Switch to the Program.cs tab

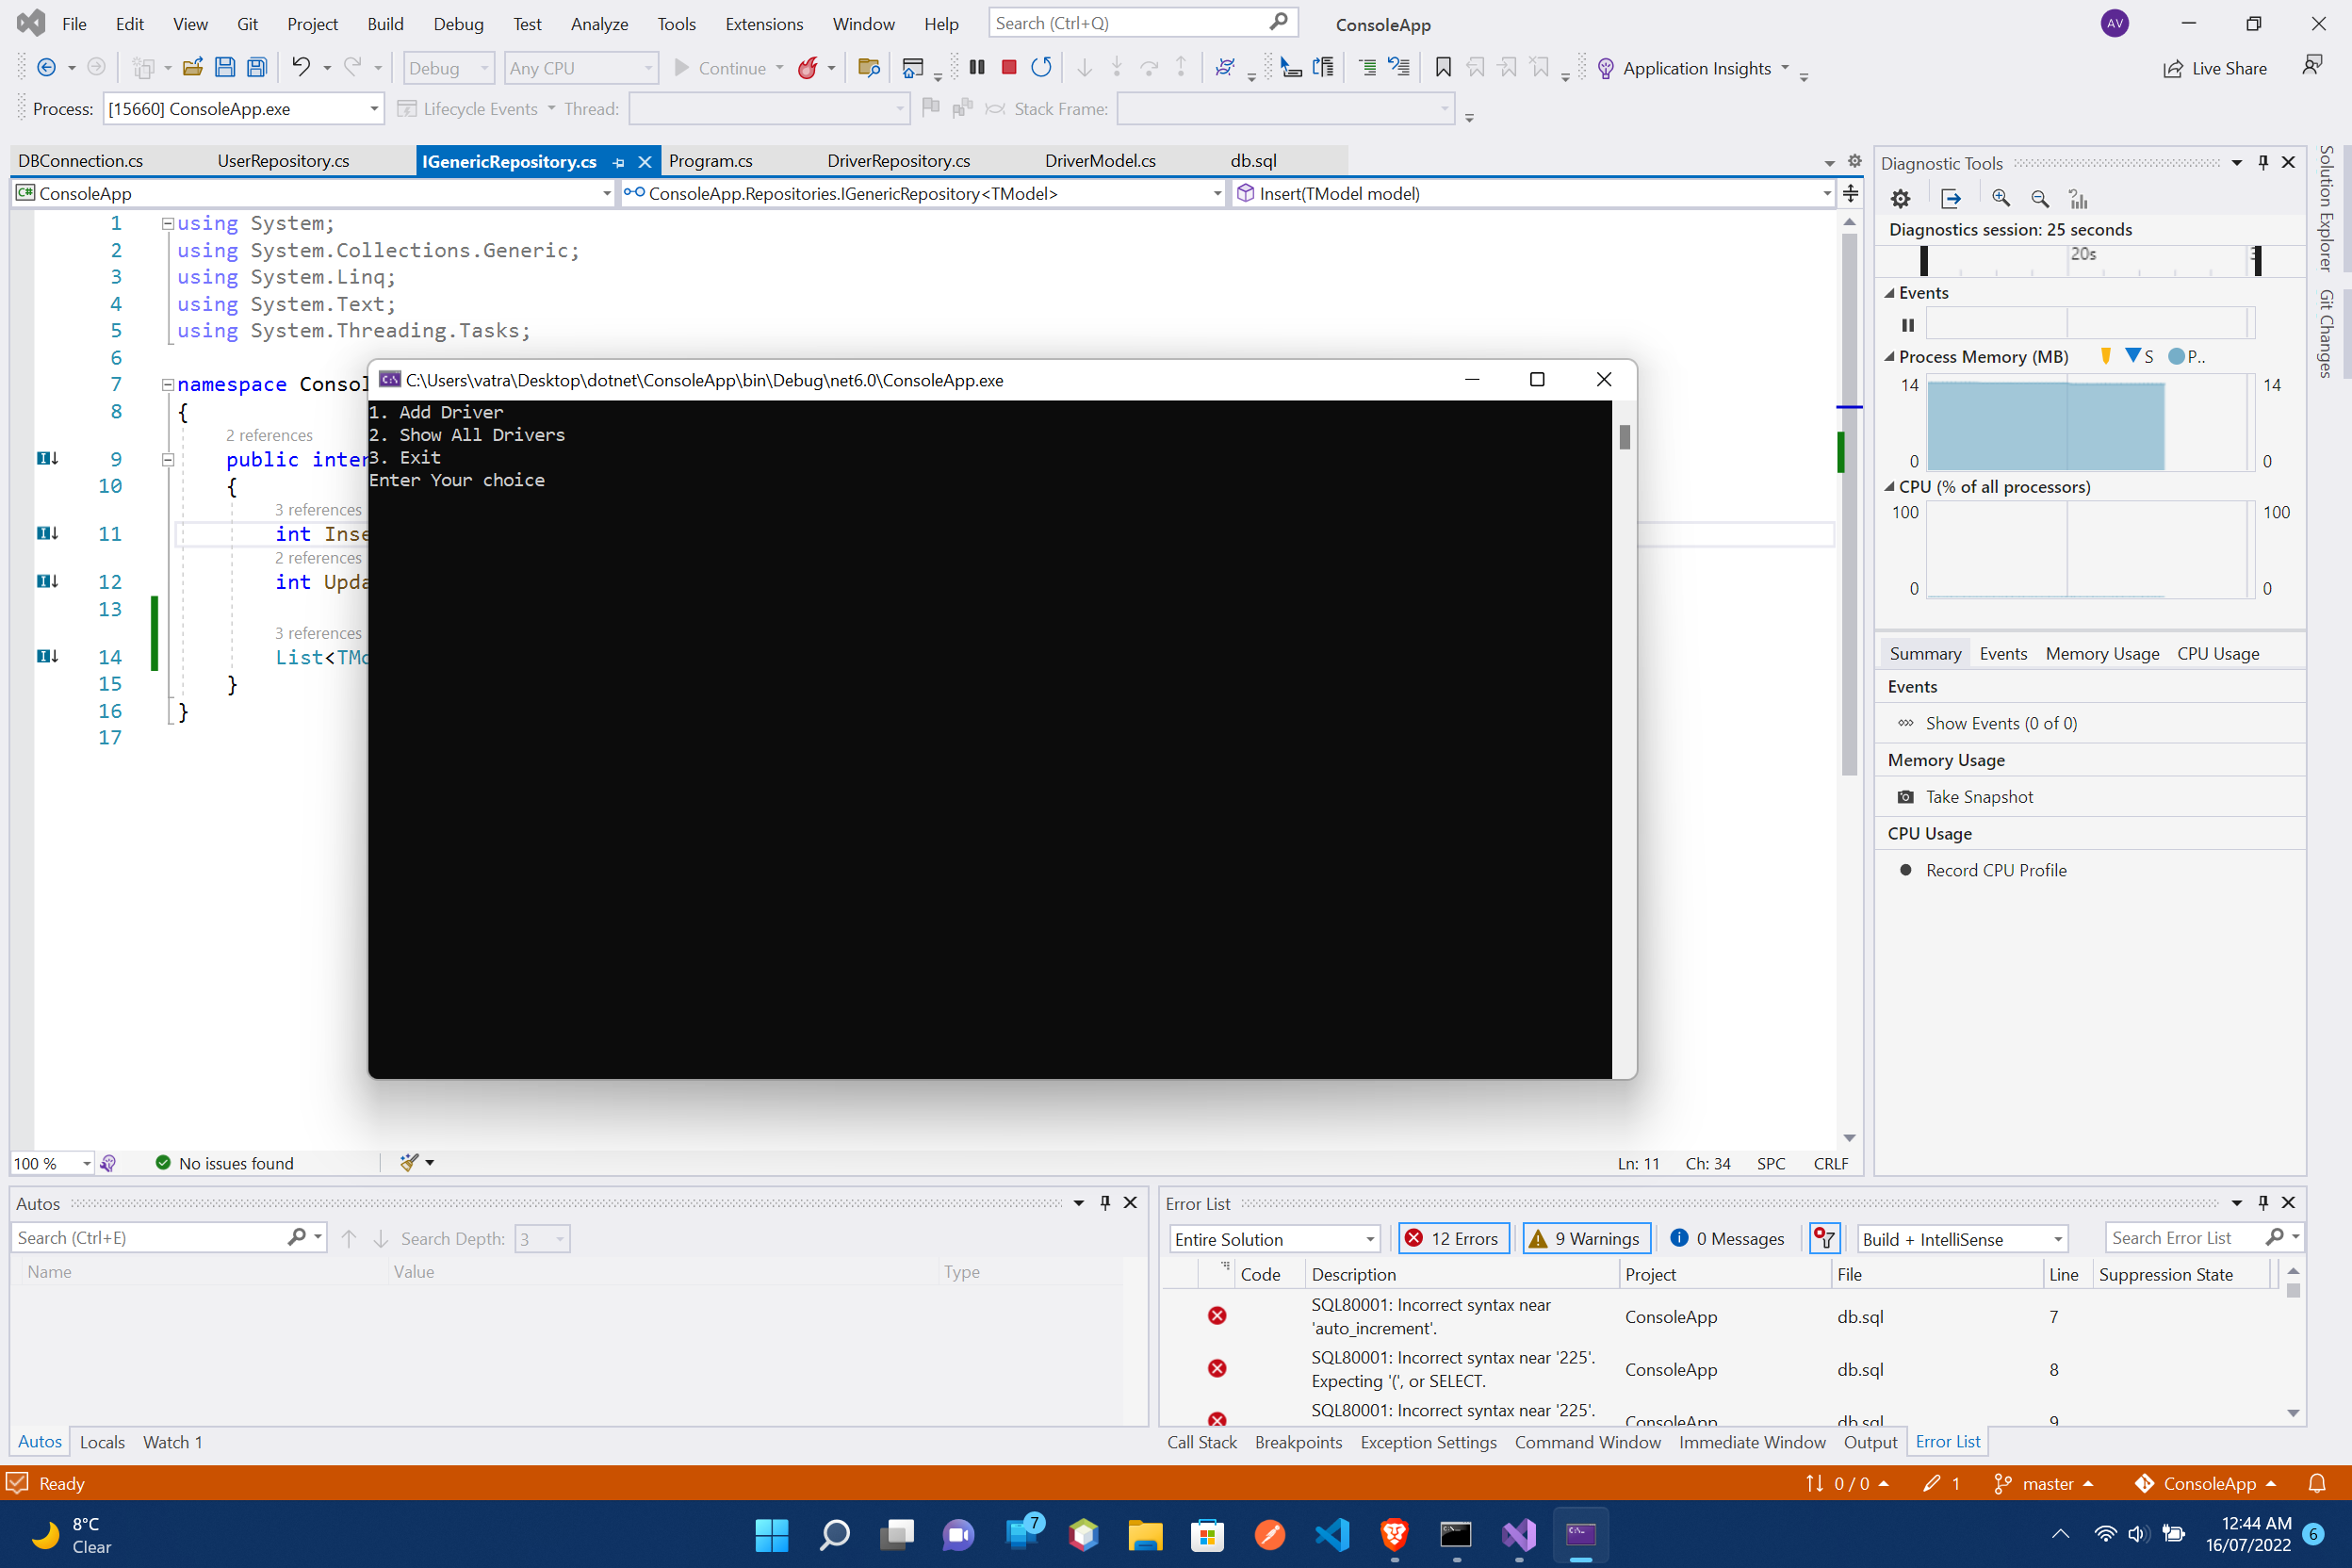pyautogui.click(x=710, y=160)
